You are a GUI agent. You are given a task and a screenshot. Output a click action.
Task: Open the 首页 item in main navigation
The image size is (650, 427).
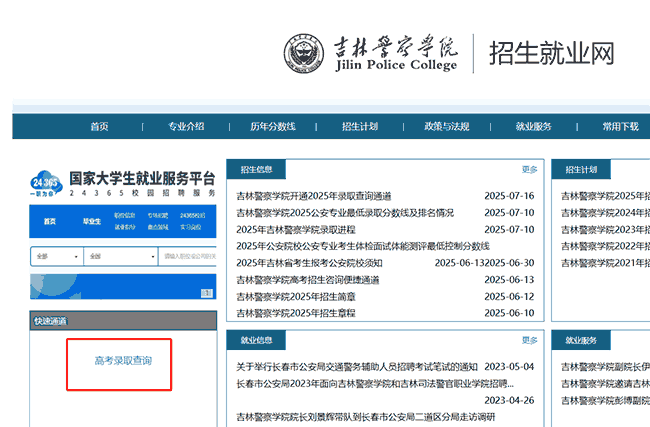(x=99, y=126)
